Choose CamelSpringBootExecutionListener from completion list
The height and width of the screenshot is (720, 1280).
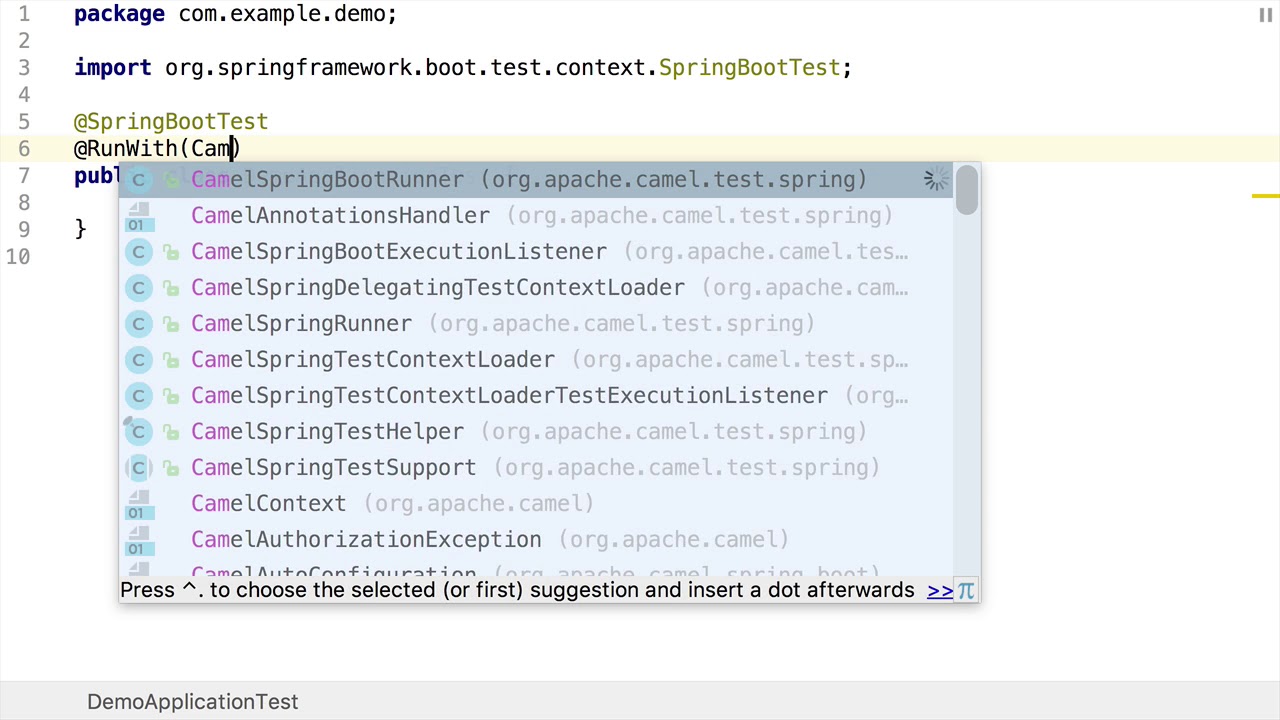(x=536, y=252)
